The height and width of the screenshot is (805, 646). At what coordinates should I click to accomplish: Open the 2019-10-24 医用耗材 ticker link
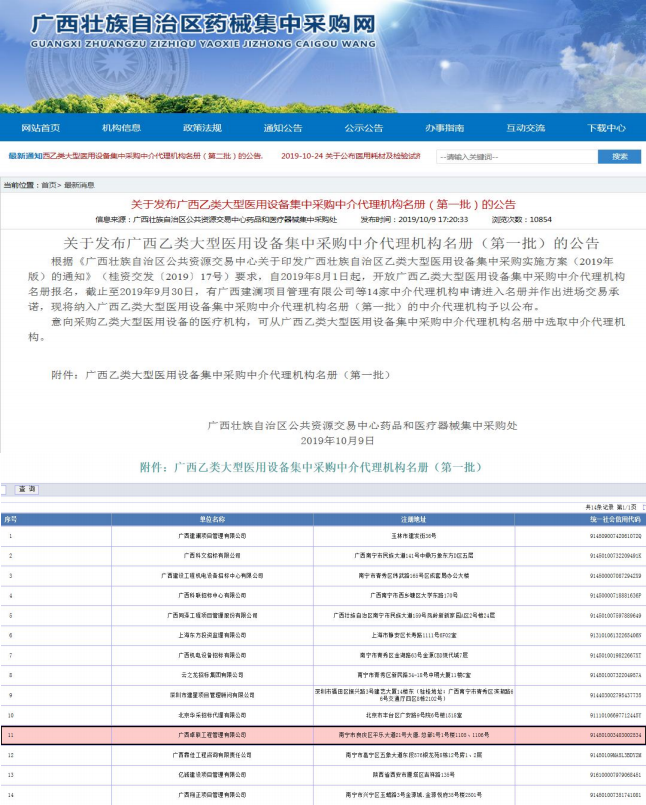pos(351,156)
